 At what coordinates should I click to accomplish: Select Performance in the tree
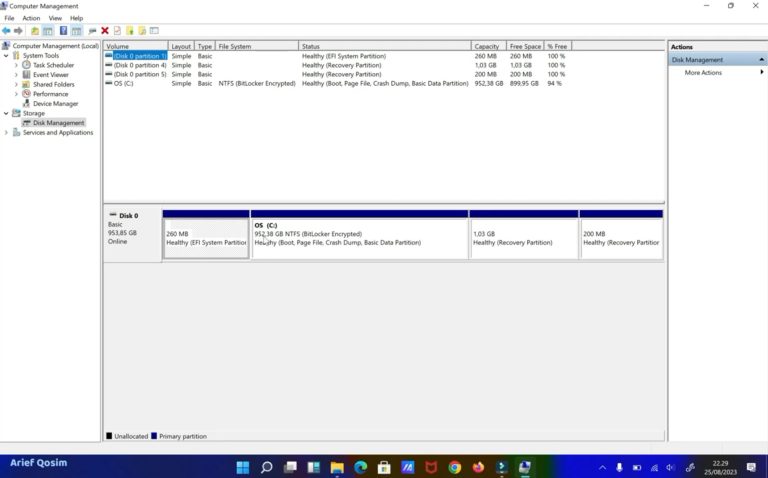(x=50, y=94)
